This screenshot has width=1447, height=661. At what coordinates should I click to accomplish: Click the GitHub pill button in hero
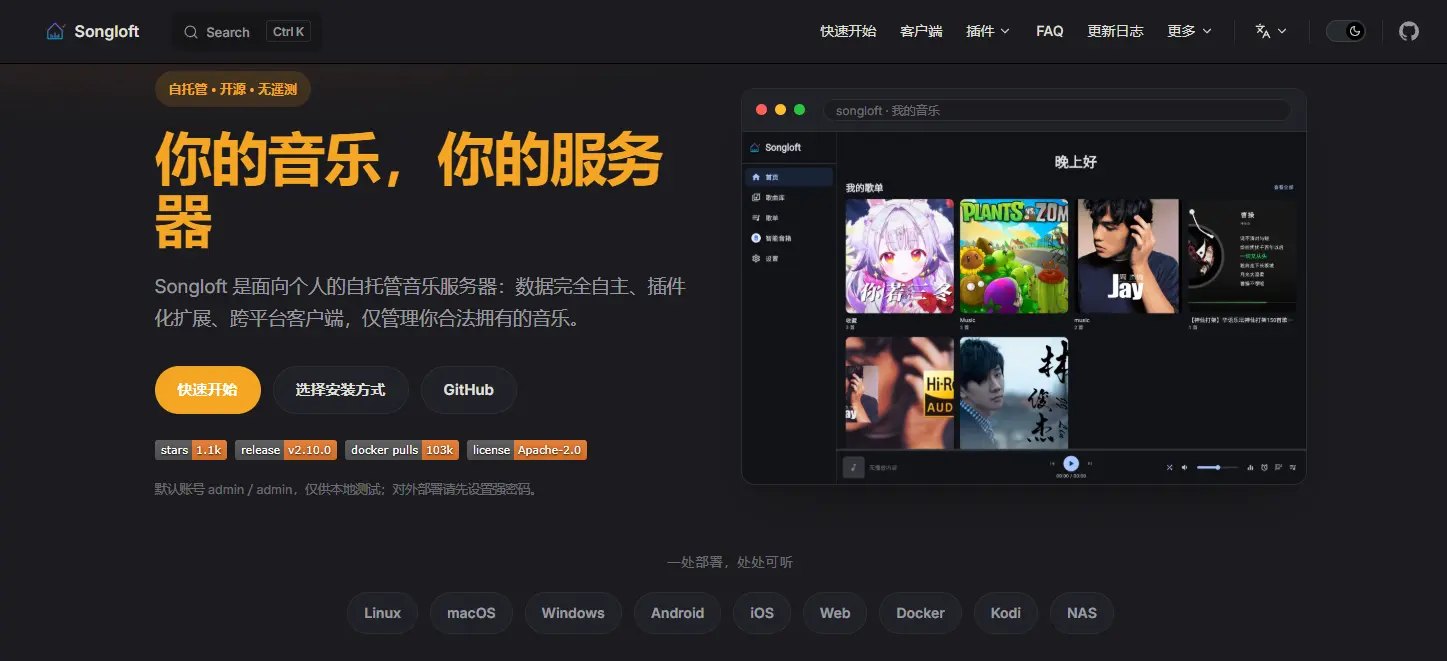pos(469,390)
